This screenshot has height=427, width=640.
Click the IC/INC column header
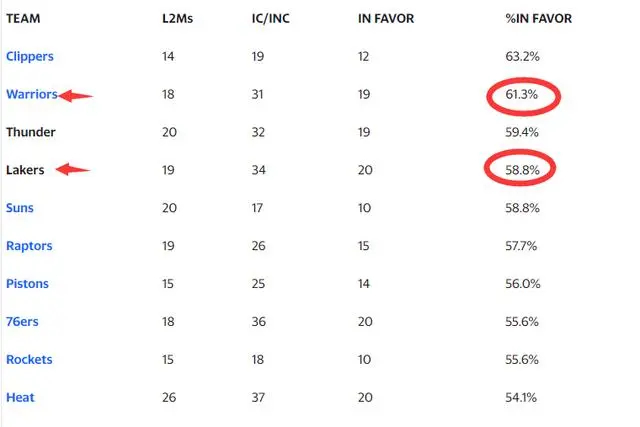(x=272, y=19)
